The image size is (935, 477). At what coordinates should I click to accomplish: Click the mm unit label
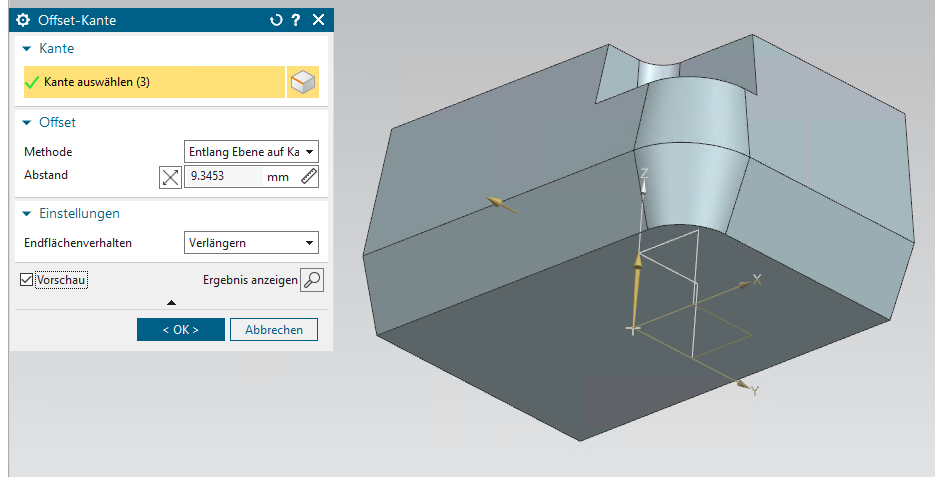[278, 177]
